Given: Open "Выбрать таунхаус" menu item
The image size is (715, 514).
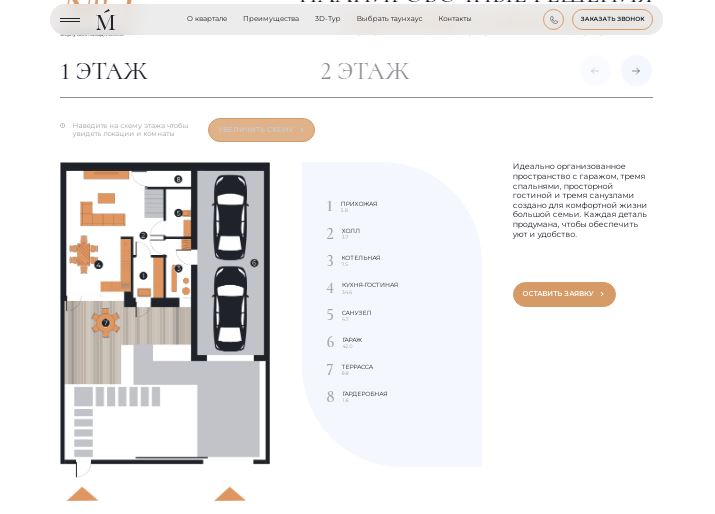Looking at the screenshot, I should pos(389,19).
